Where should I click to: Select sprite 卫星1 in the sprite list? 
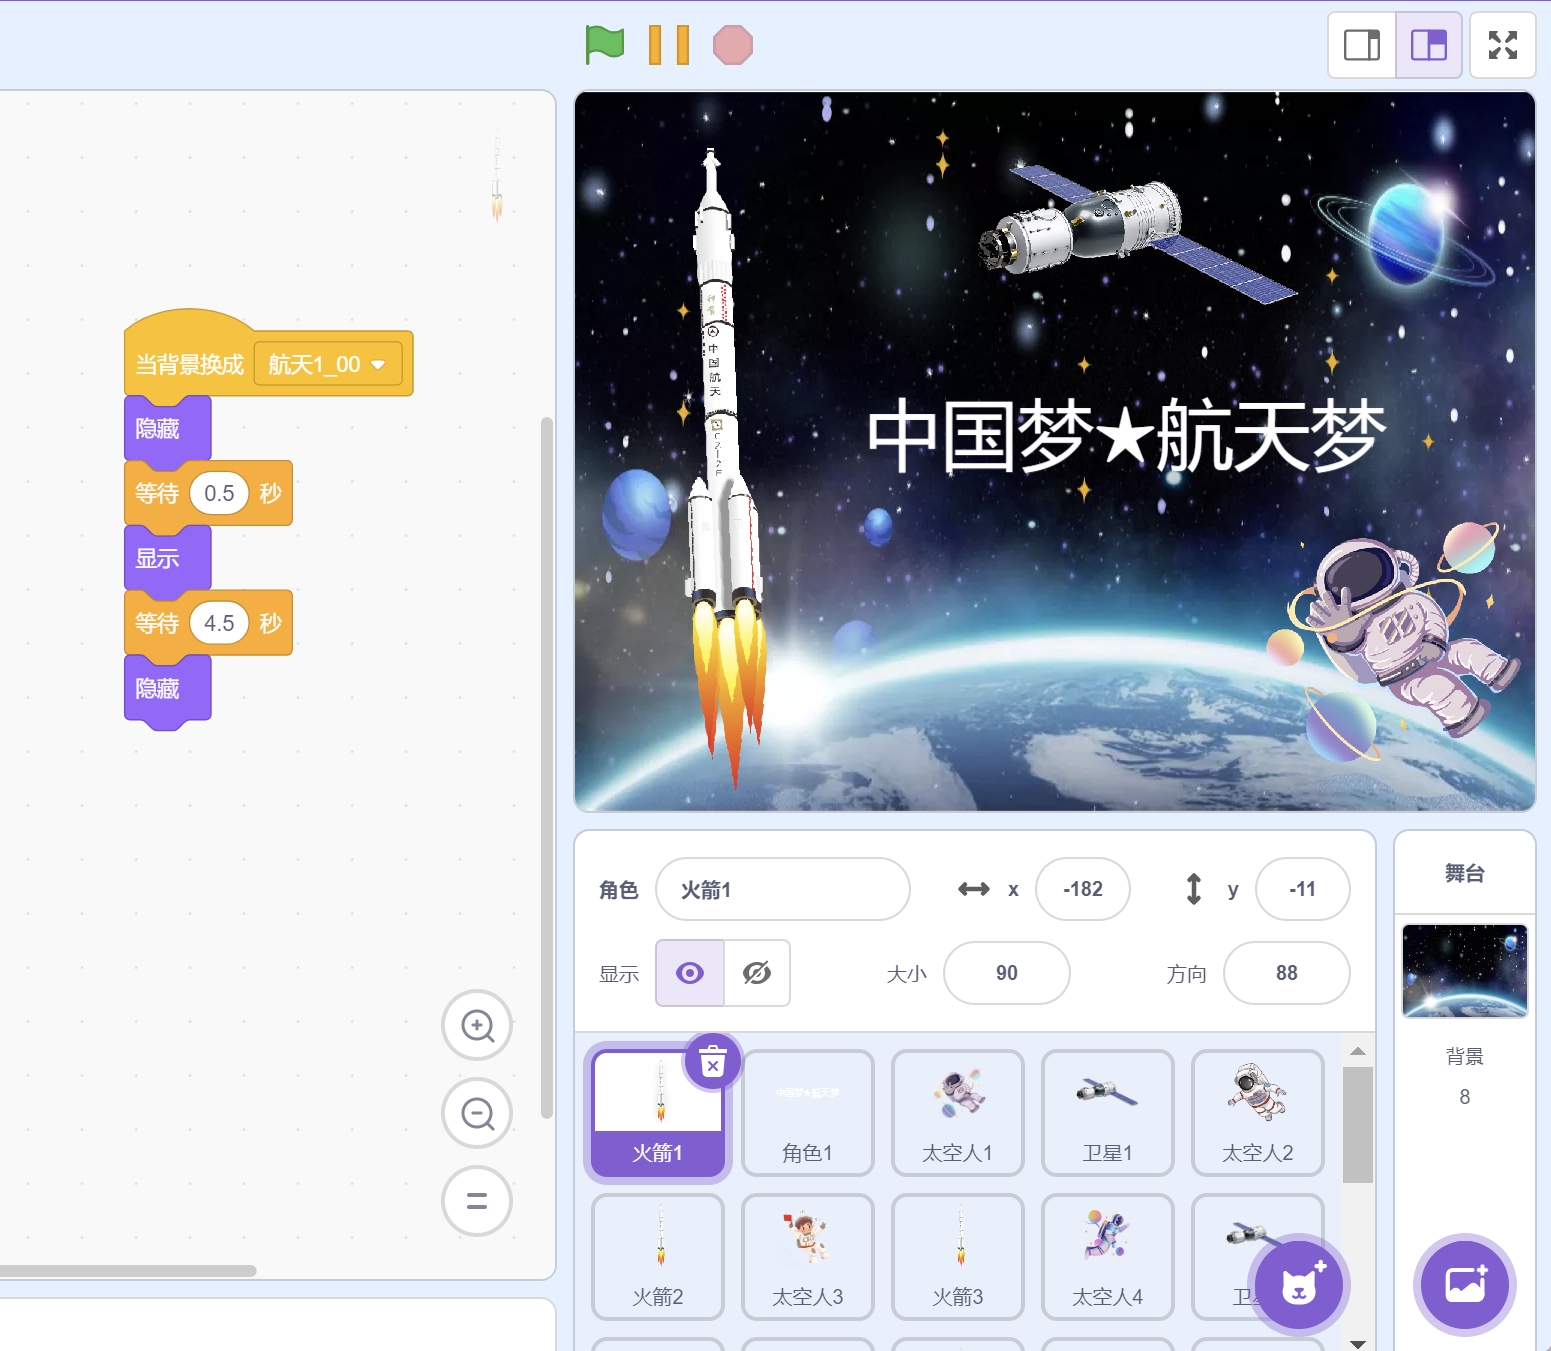pos(1107,1112)
